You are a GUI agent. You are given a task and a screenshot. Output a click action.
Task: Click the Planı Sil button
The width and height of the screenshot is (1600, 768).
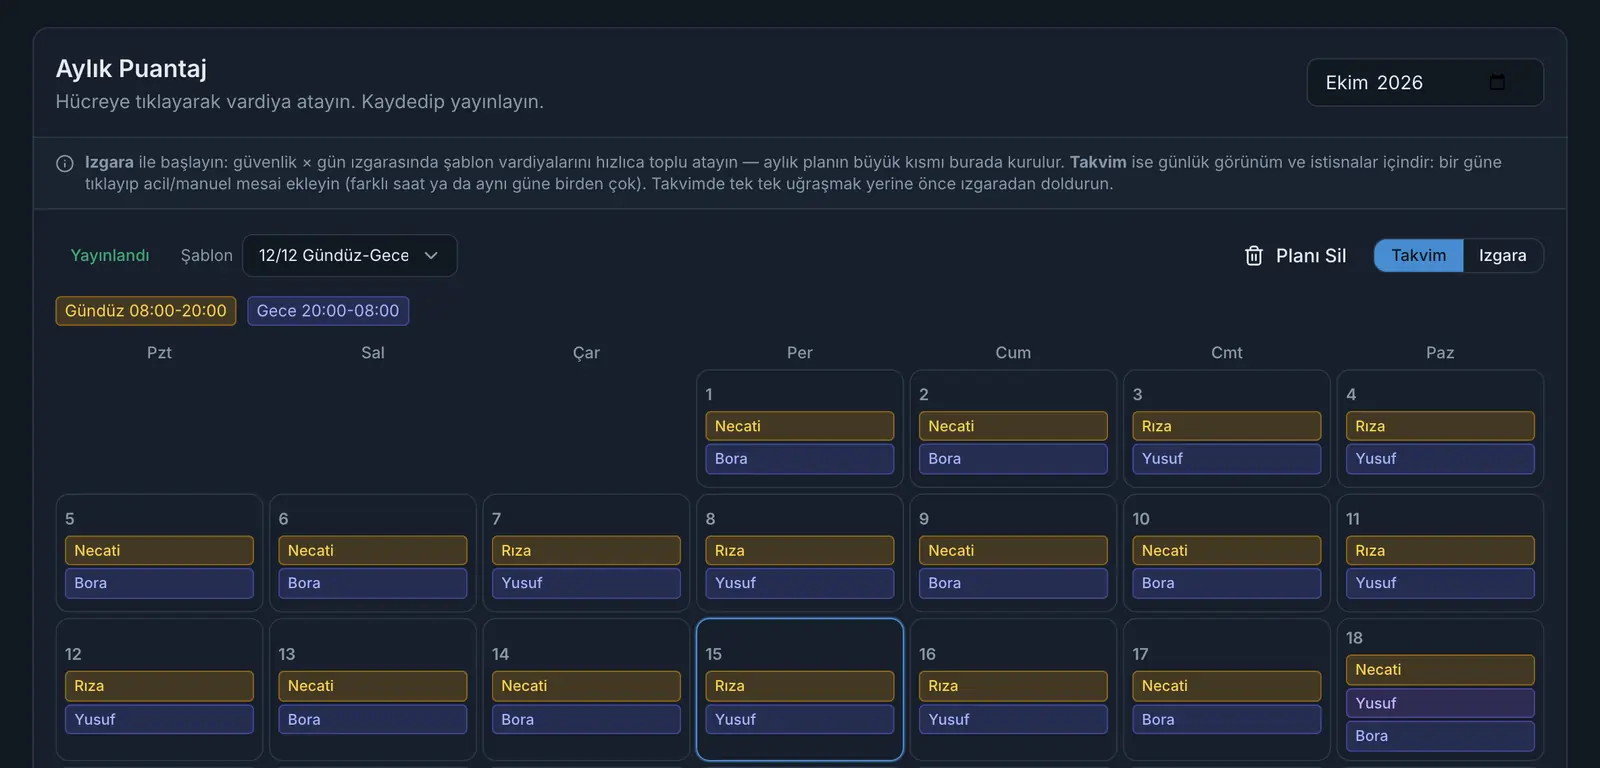click(x=1295, y=256)
